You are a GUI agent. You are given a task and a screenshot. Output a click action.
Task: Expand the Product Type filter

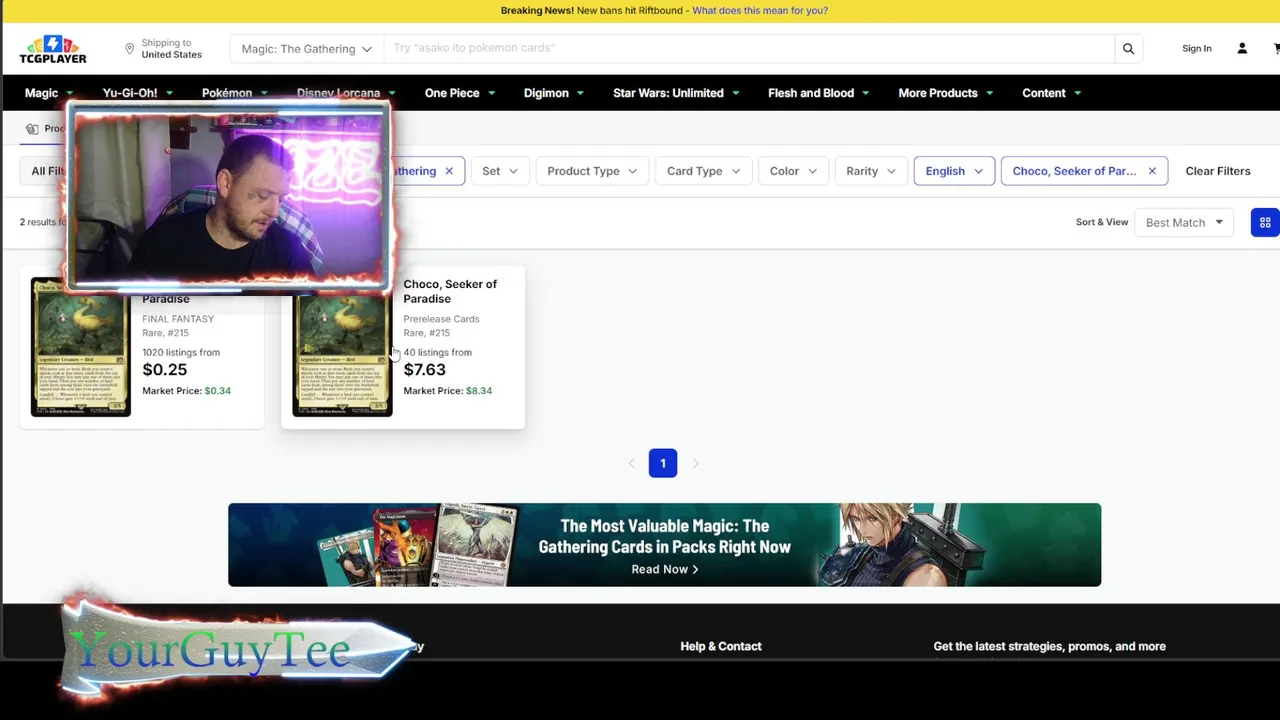tap(591, 171)
